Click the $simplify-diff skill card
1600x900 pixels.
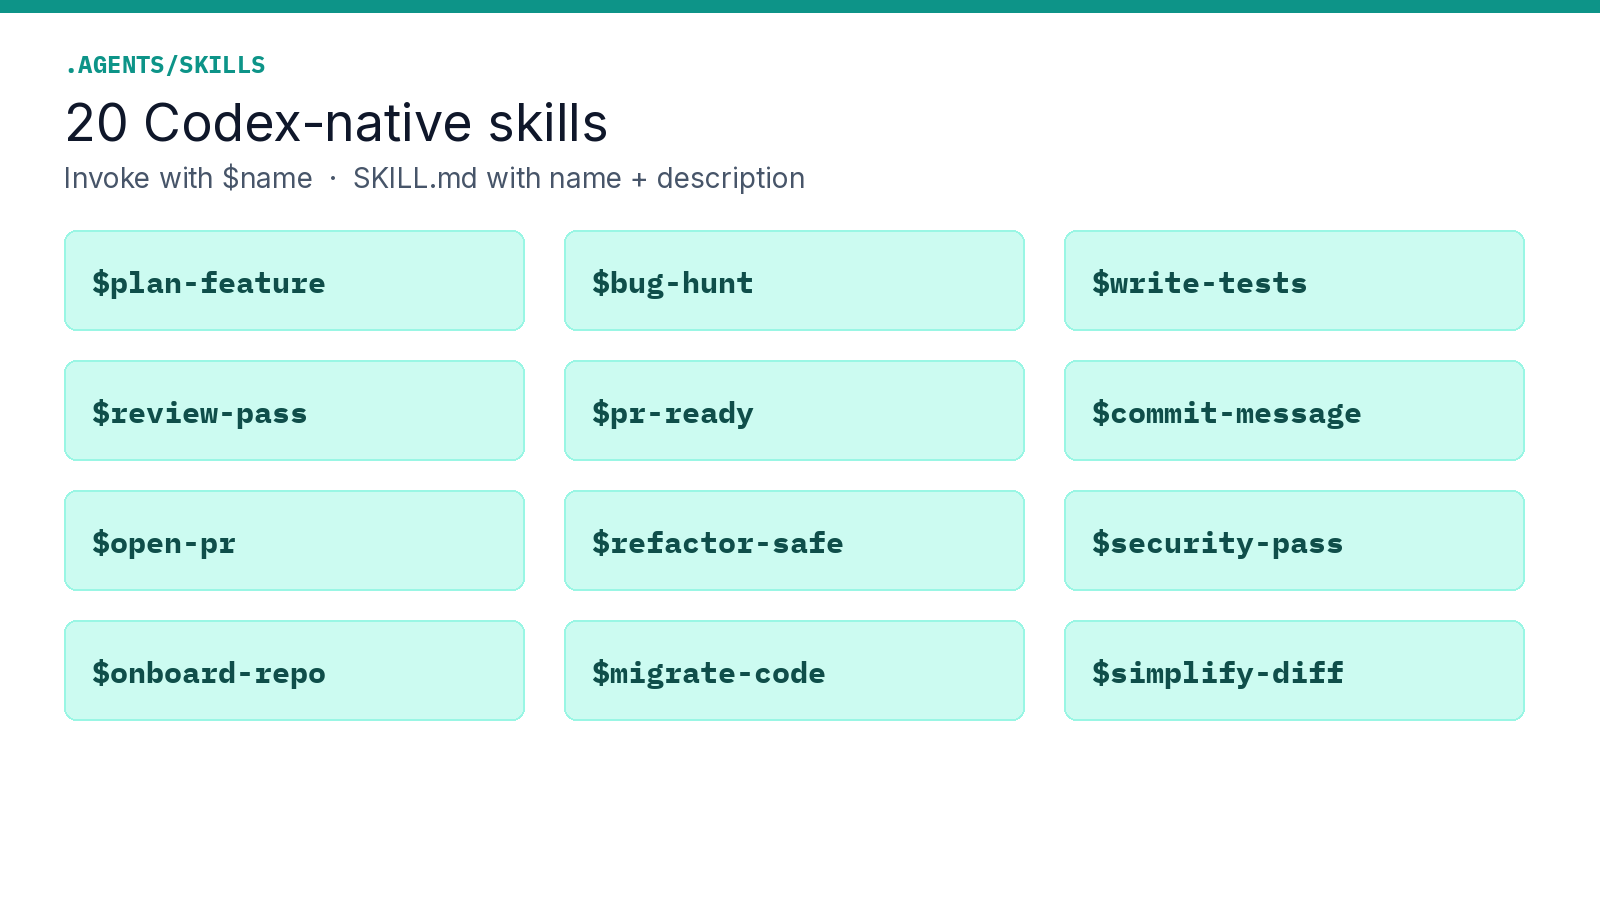[x=1294, y=671]
